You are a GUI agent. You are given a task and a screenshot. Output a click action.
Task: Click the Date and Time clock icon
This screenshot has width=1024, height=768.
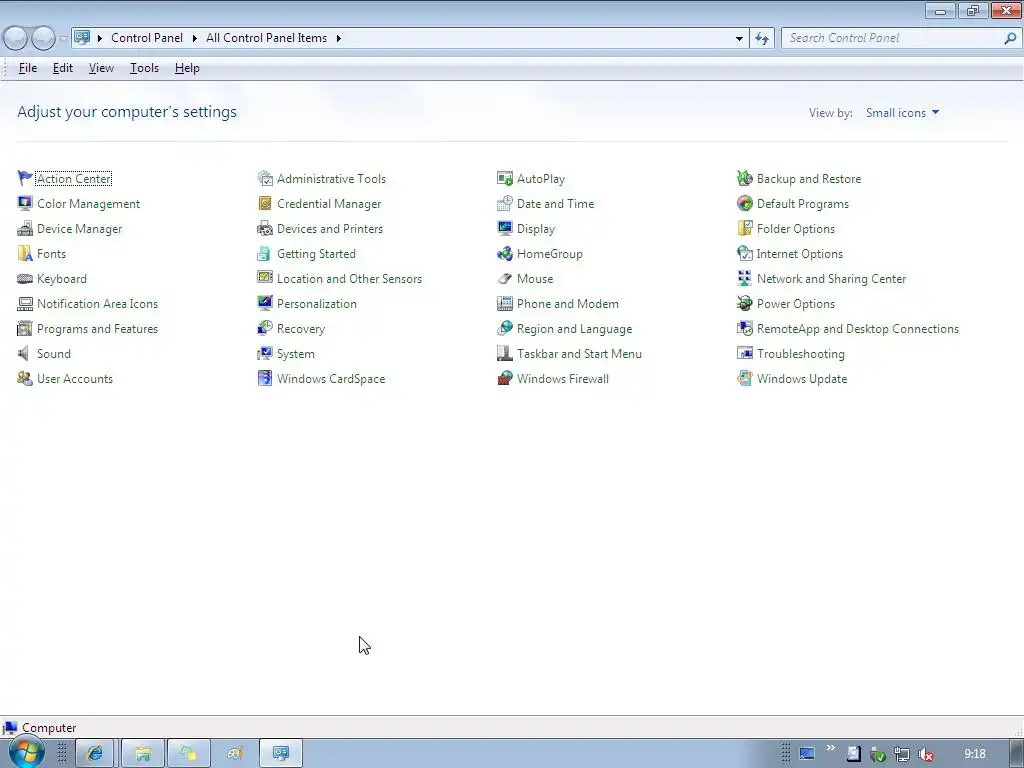(x=505, y=203)
